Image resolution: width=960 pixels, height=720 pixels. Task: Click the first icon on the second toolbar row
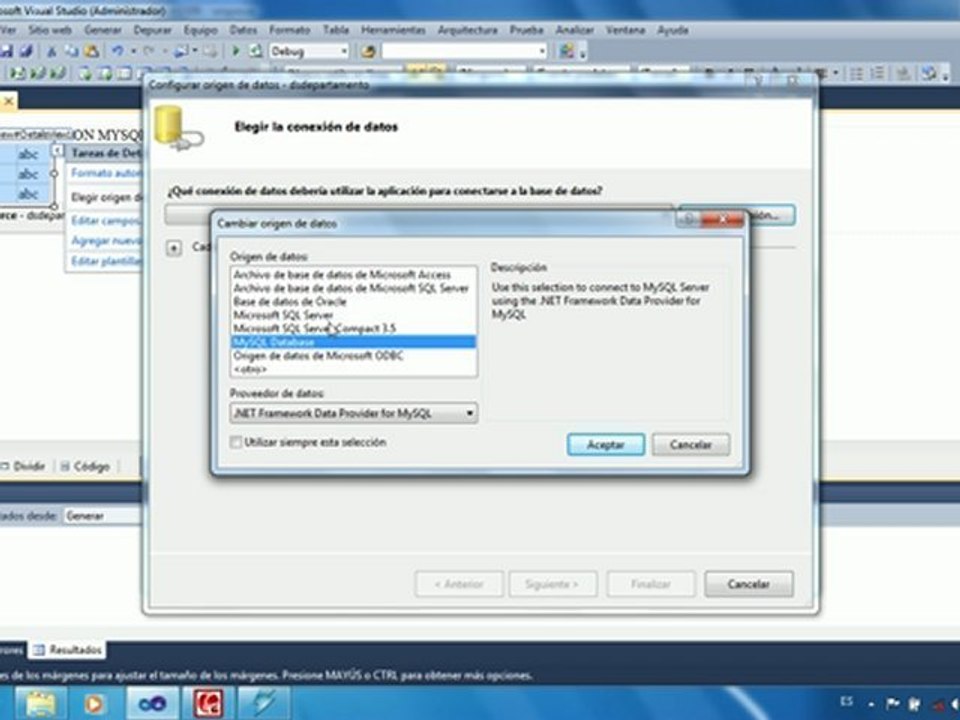coord(17,73)
